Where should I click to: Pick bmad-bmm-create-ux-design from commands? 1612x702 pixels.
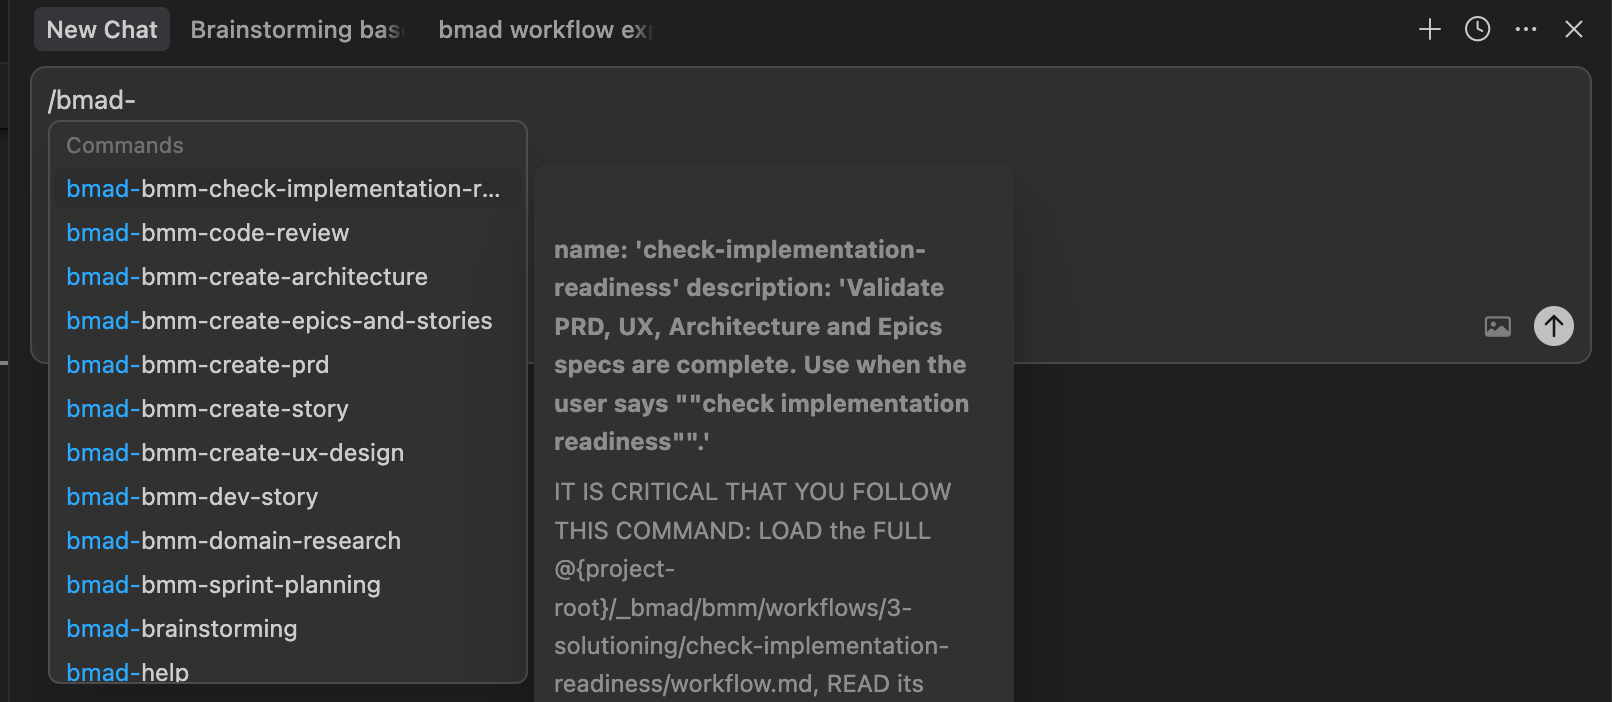[x=235, y=453]
